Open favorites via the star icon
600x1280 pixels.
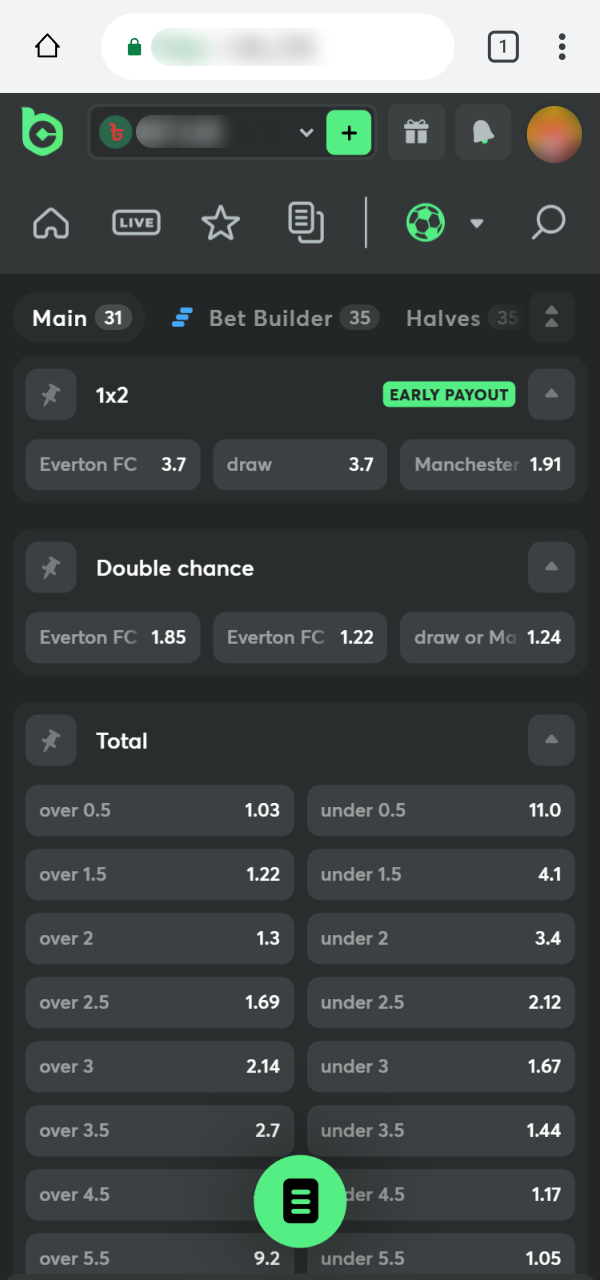click(x=220, y=223)
